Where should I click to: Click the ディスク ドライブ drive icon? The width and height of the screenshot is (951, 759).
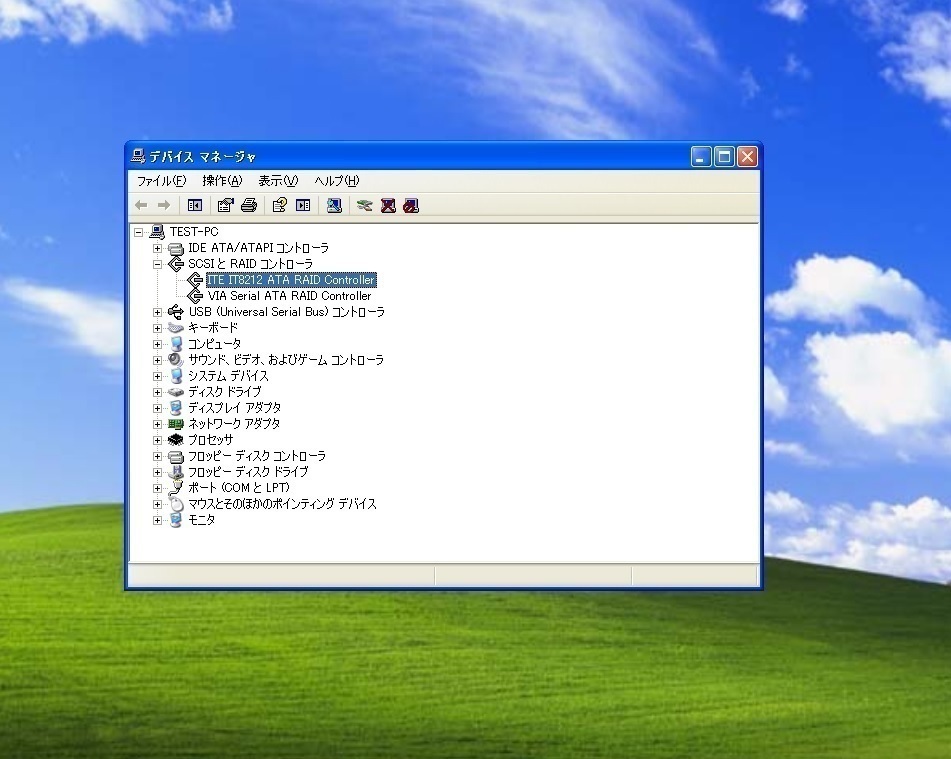tap(176, 392)
